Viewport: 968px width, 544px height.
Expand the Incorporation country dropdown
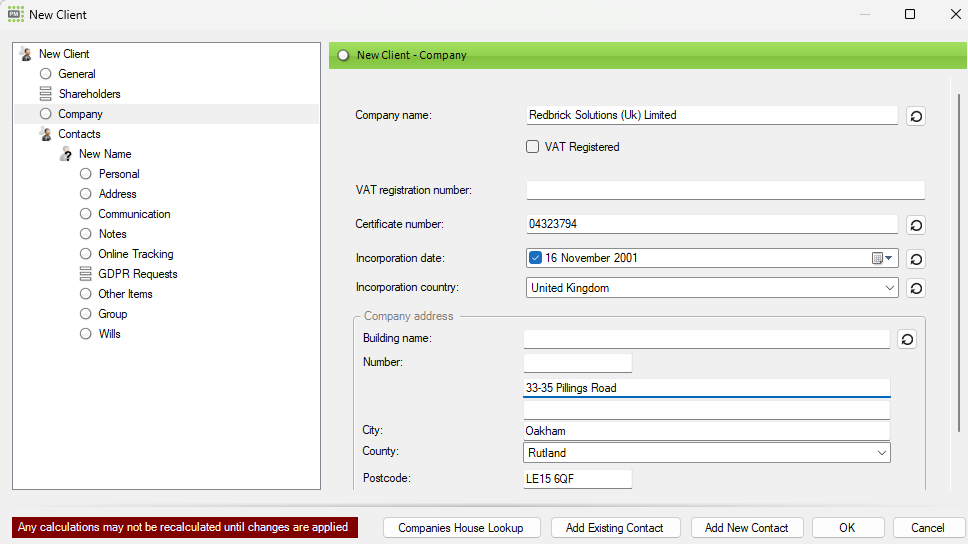890,288
